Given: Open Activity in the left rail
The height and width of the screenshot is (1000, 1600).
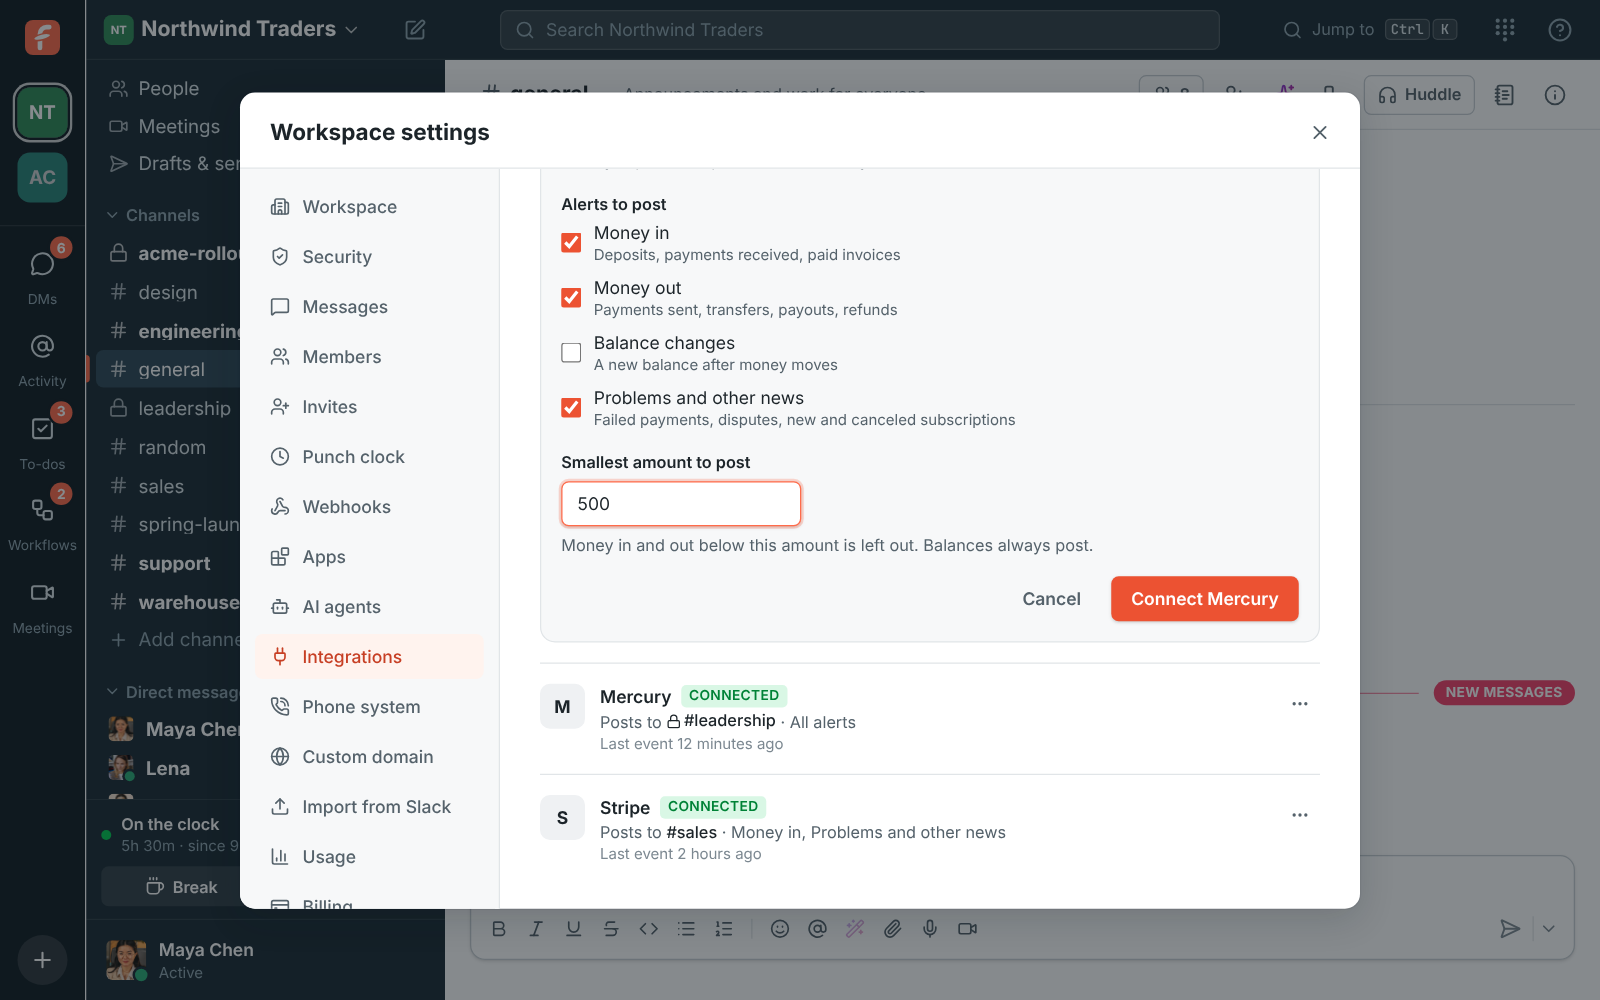Looking at the screenshot, I should pyautogui.click(x=42, y=358).
